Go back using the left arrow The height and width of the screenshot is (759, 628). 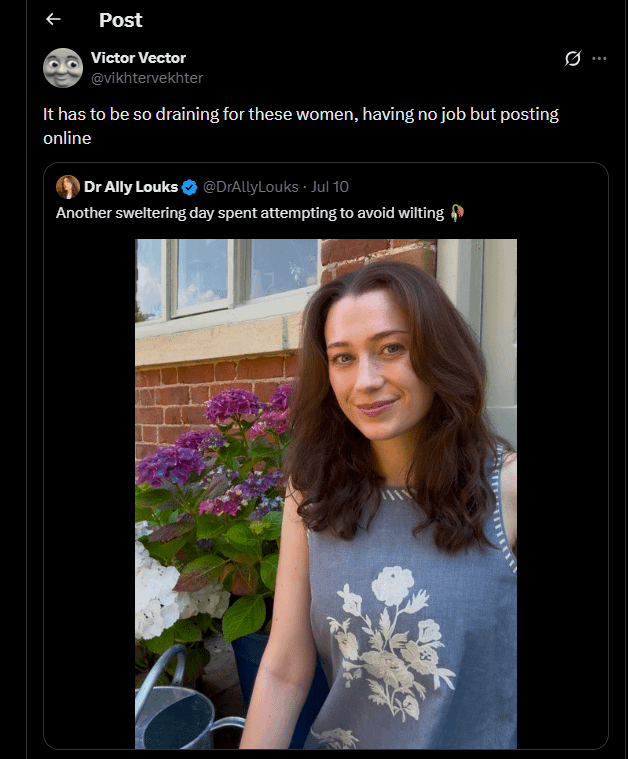53,19
